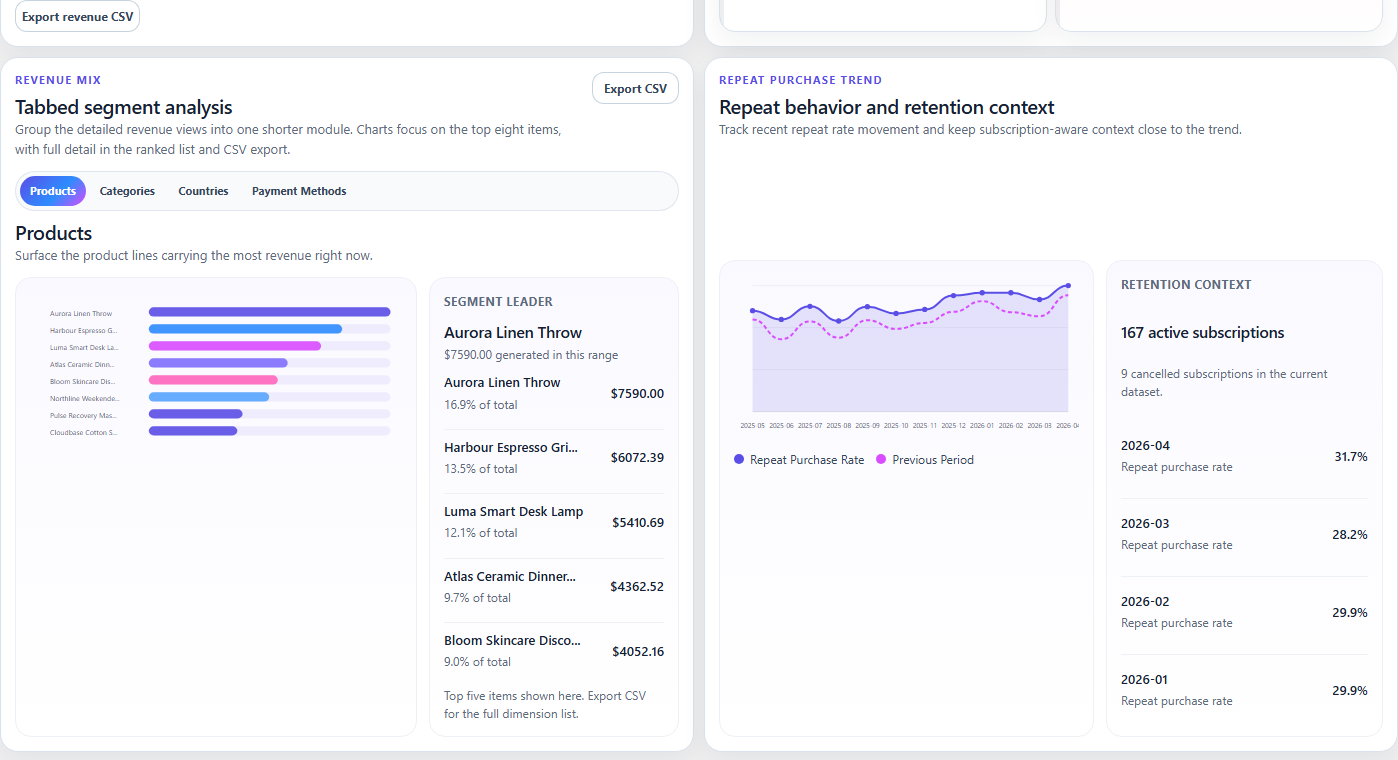Toggle the Repeat Purchase Rate series legend
Image resolution: width=1398 pixels, height=760 pixels.
(799, 459)
